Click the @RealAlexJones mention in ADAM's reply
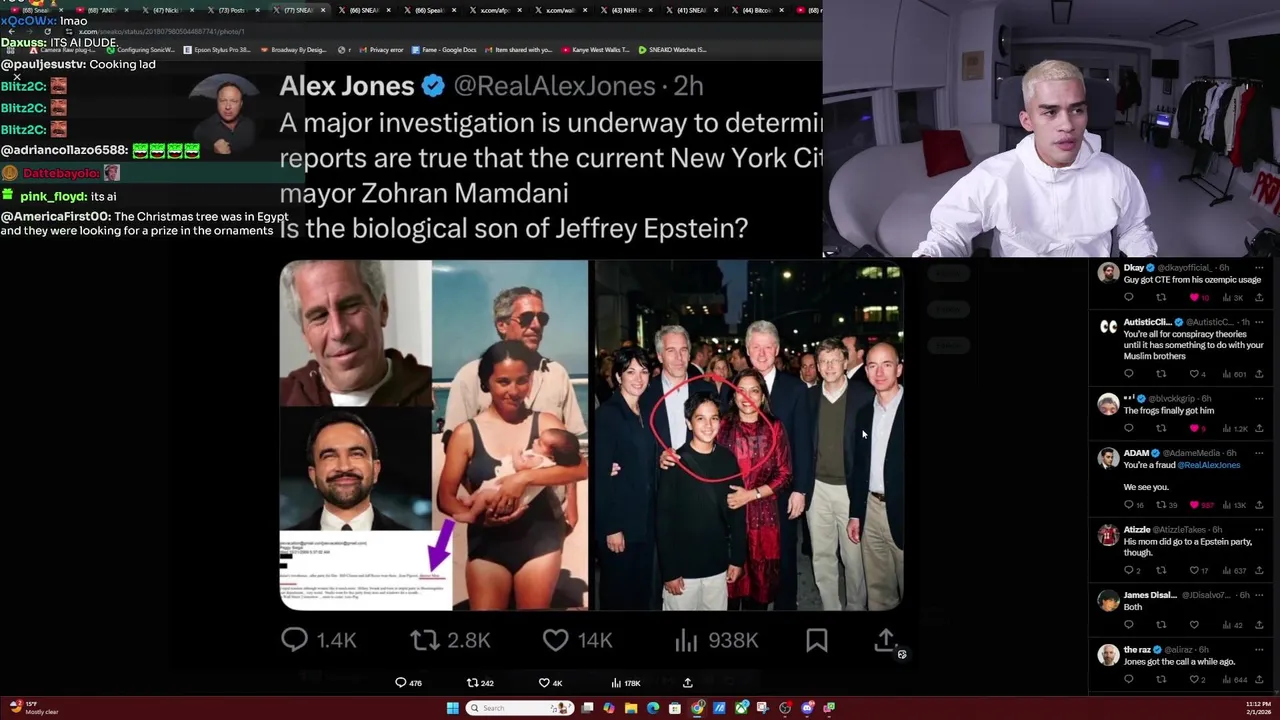Viewport: 1280px width, 720px height. (x=1208, y=465)
